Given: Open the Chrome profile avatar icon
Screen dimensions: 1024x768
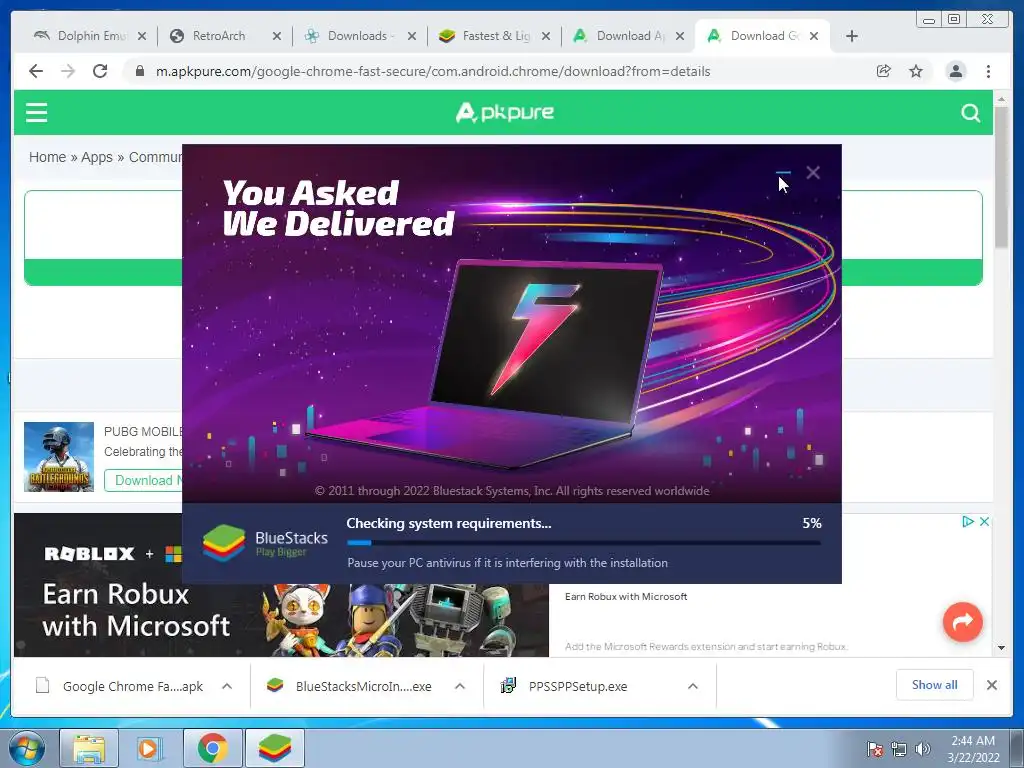Looking at the screenshot, I should click(955, 71).
